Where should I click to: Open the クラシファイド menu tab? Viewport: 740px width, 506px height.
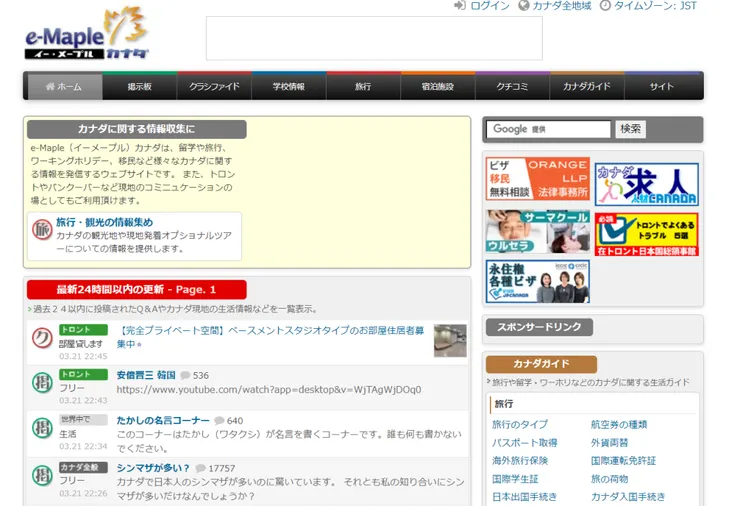tap(214, 86)
